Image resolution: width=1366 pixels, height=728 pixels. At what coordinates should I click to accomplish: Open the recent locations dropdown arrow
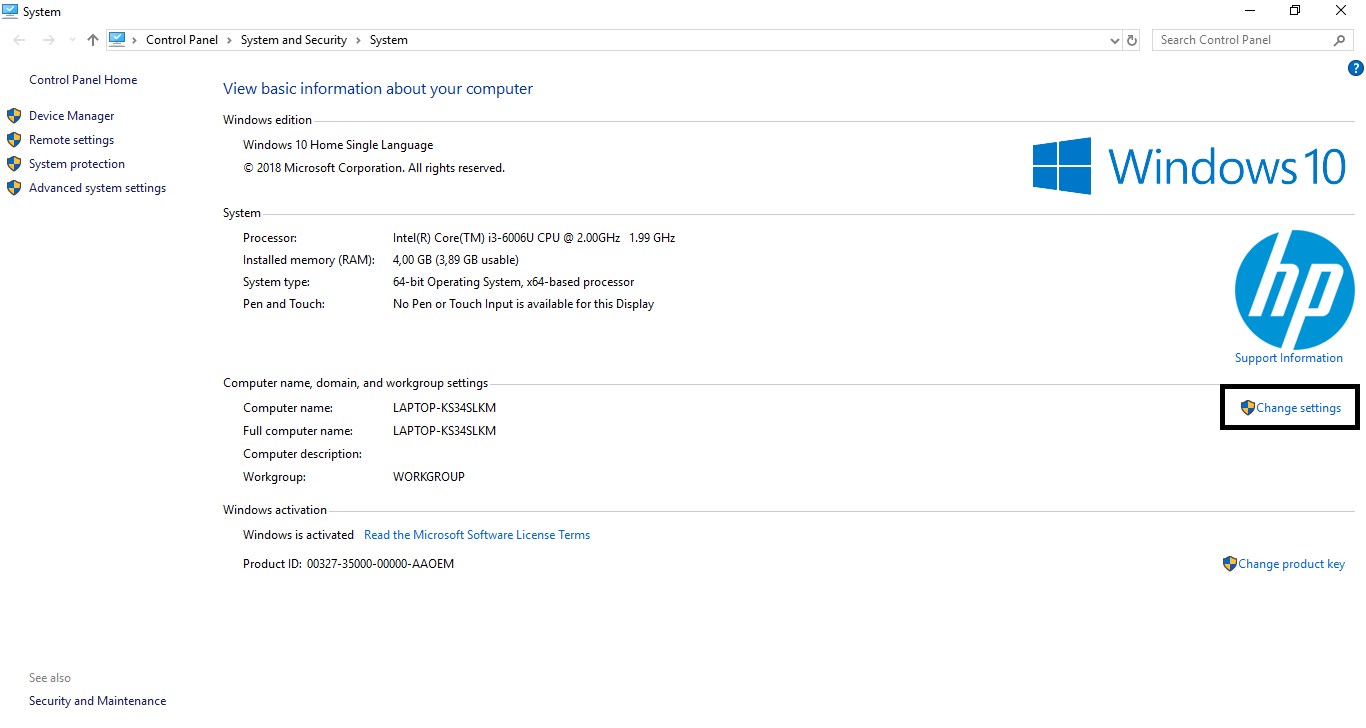tap(71, 41)
